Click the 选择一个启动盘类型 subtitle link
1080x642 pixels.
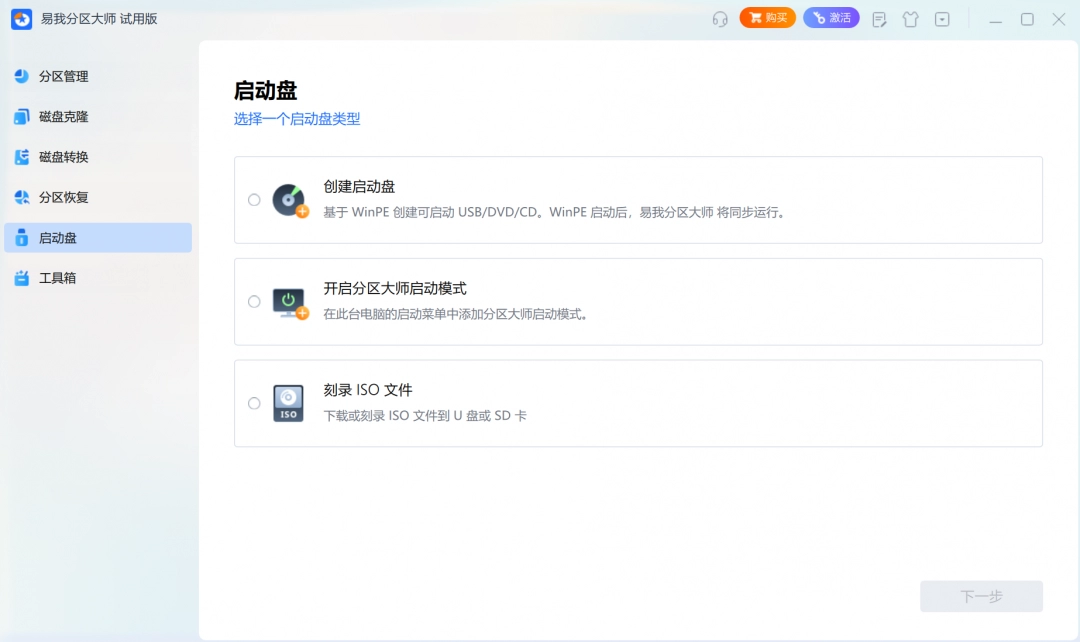click(x=297, y=118)
